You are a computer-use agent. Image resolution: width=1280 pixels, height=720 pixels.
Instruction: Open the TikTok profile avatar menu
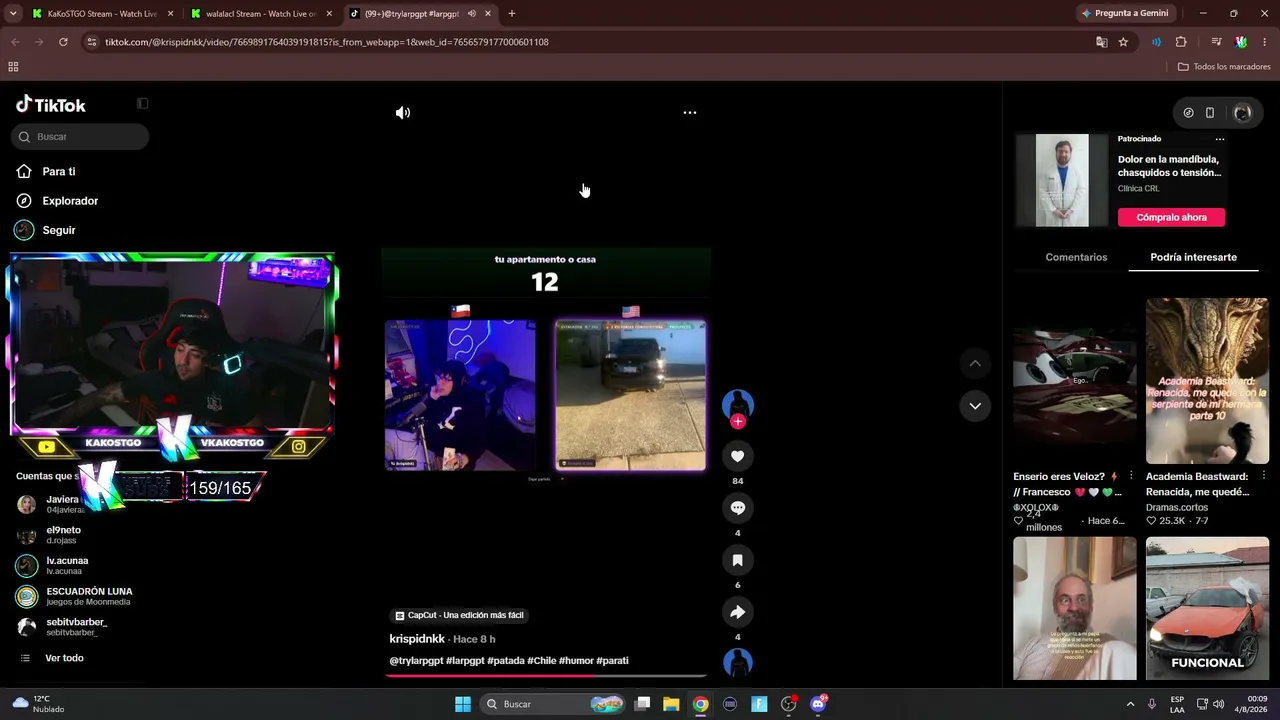[1242, 113]
